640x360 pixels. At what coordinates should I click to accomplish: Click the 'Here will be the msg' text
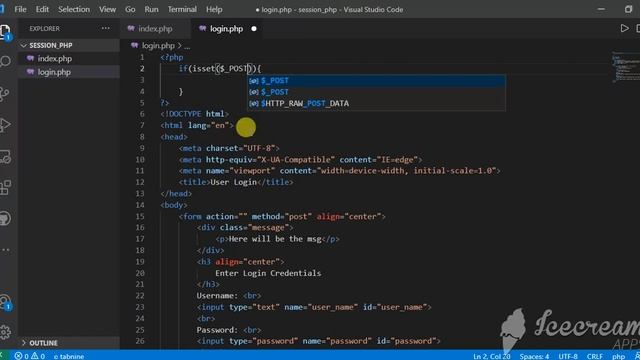(x=275, y=239)
